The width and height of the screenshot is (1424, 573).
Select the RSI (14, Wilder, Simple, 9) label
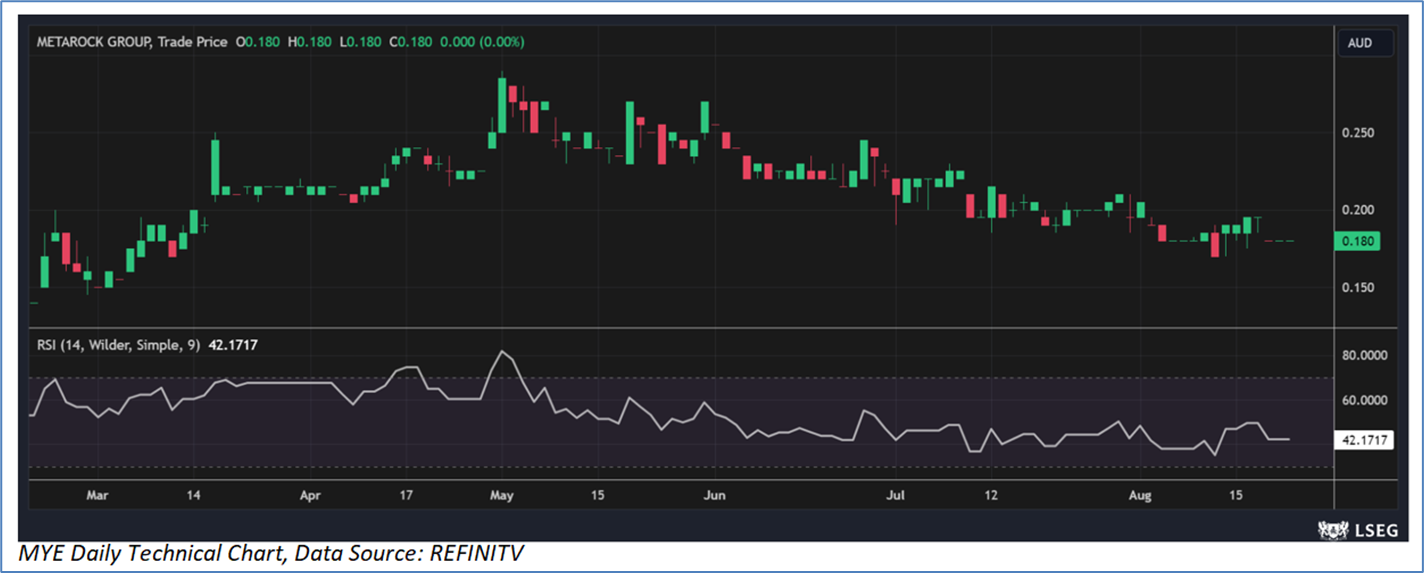tap(118, 345)
